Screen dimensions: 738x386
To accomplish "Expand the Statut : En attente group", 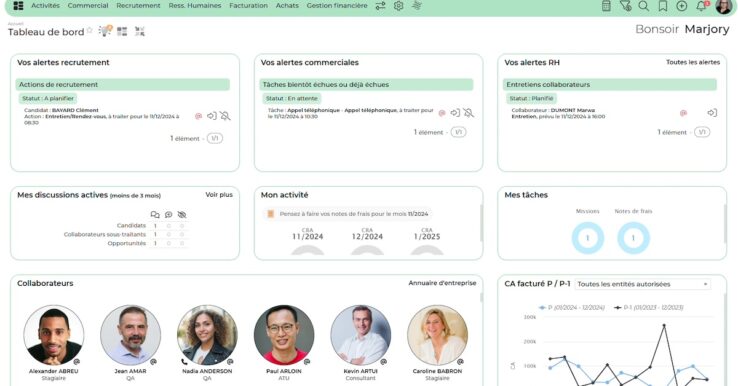I will click(x=292, y=98).
